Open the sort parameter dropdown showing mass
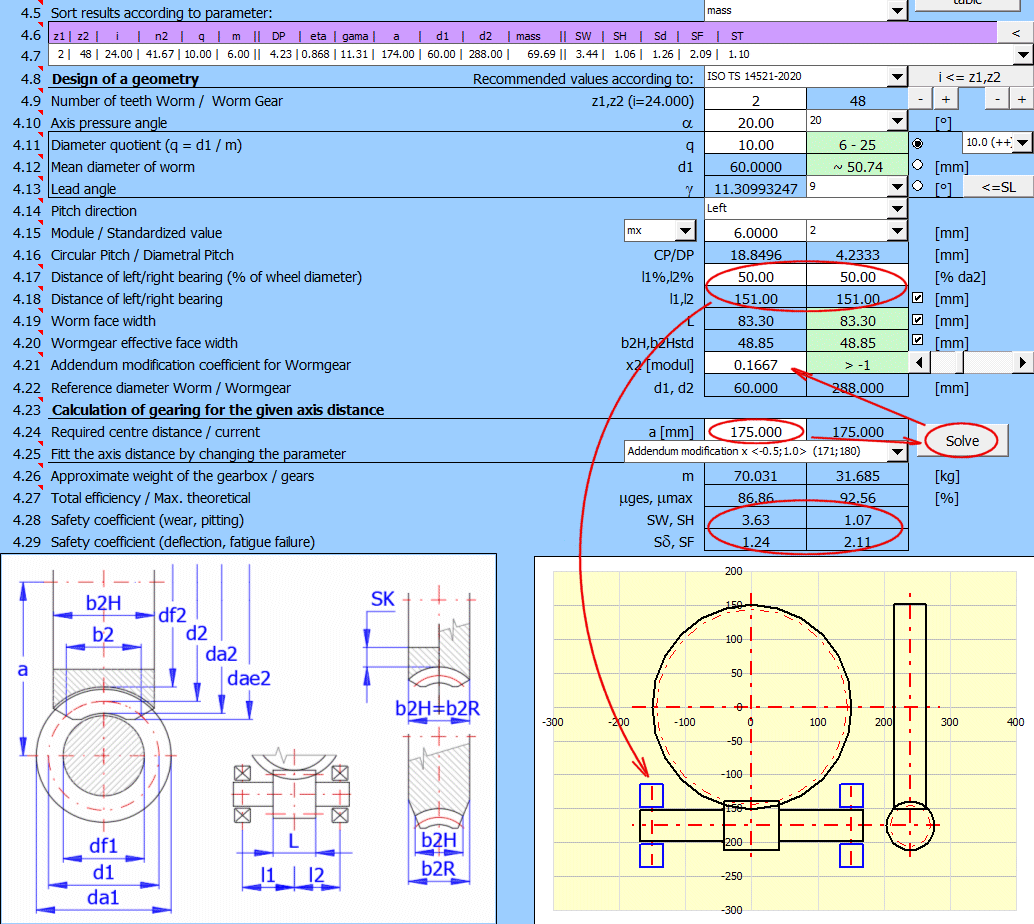Image resolution: width=1034 pixels, height=924 pixels. pyautogui.click(x=897, y=11)
